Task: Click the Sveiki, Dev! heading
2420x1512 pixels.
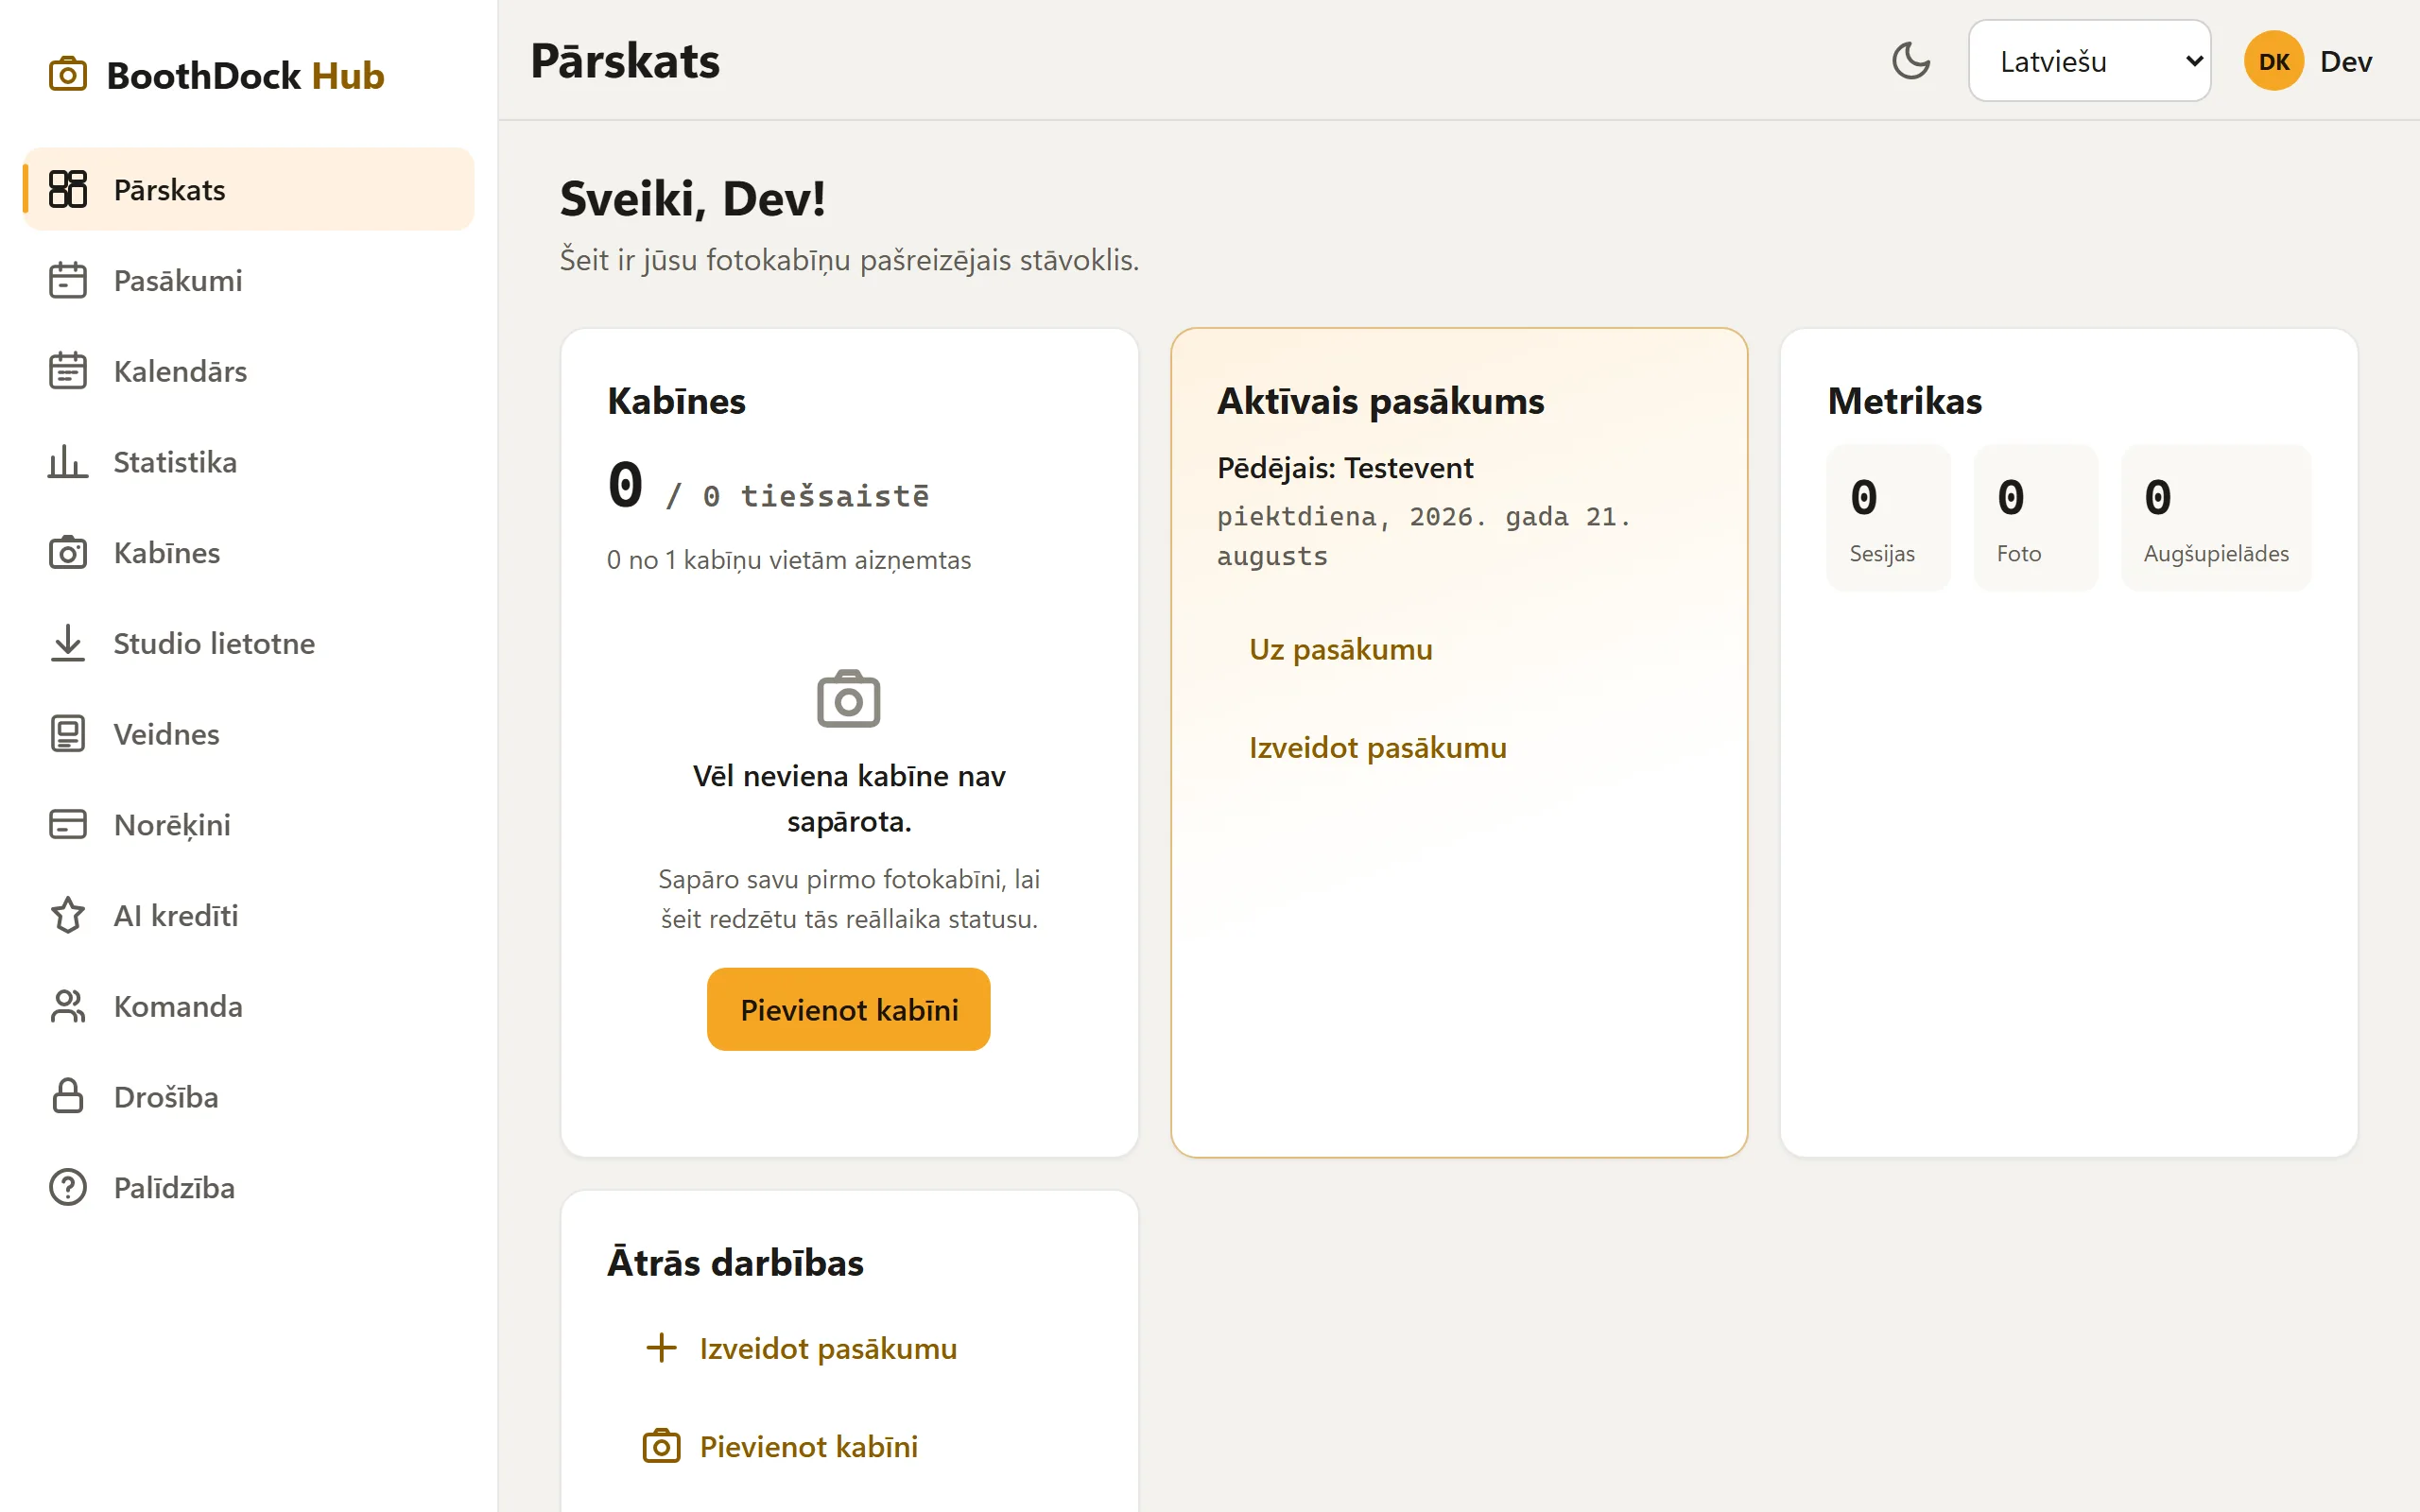Action: pos(692,198)
